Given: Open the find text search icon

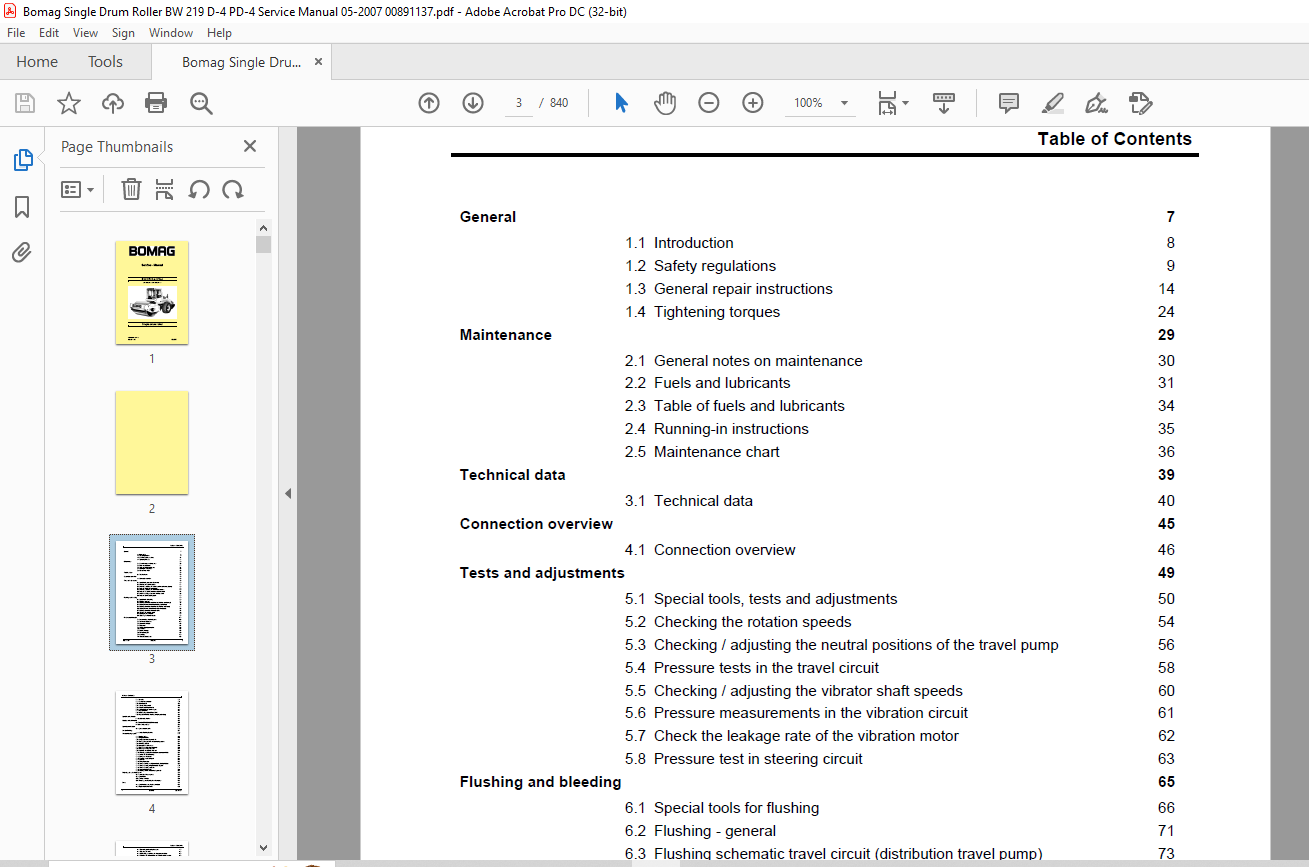Looking at the screenshot, I should [x=201, y=103].
